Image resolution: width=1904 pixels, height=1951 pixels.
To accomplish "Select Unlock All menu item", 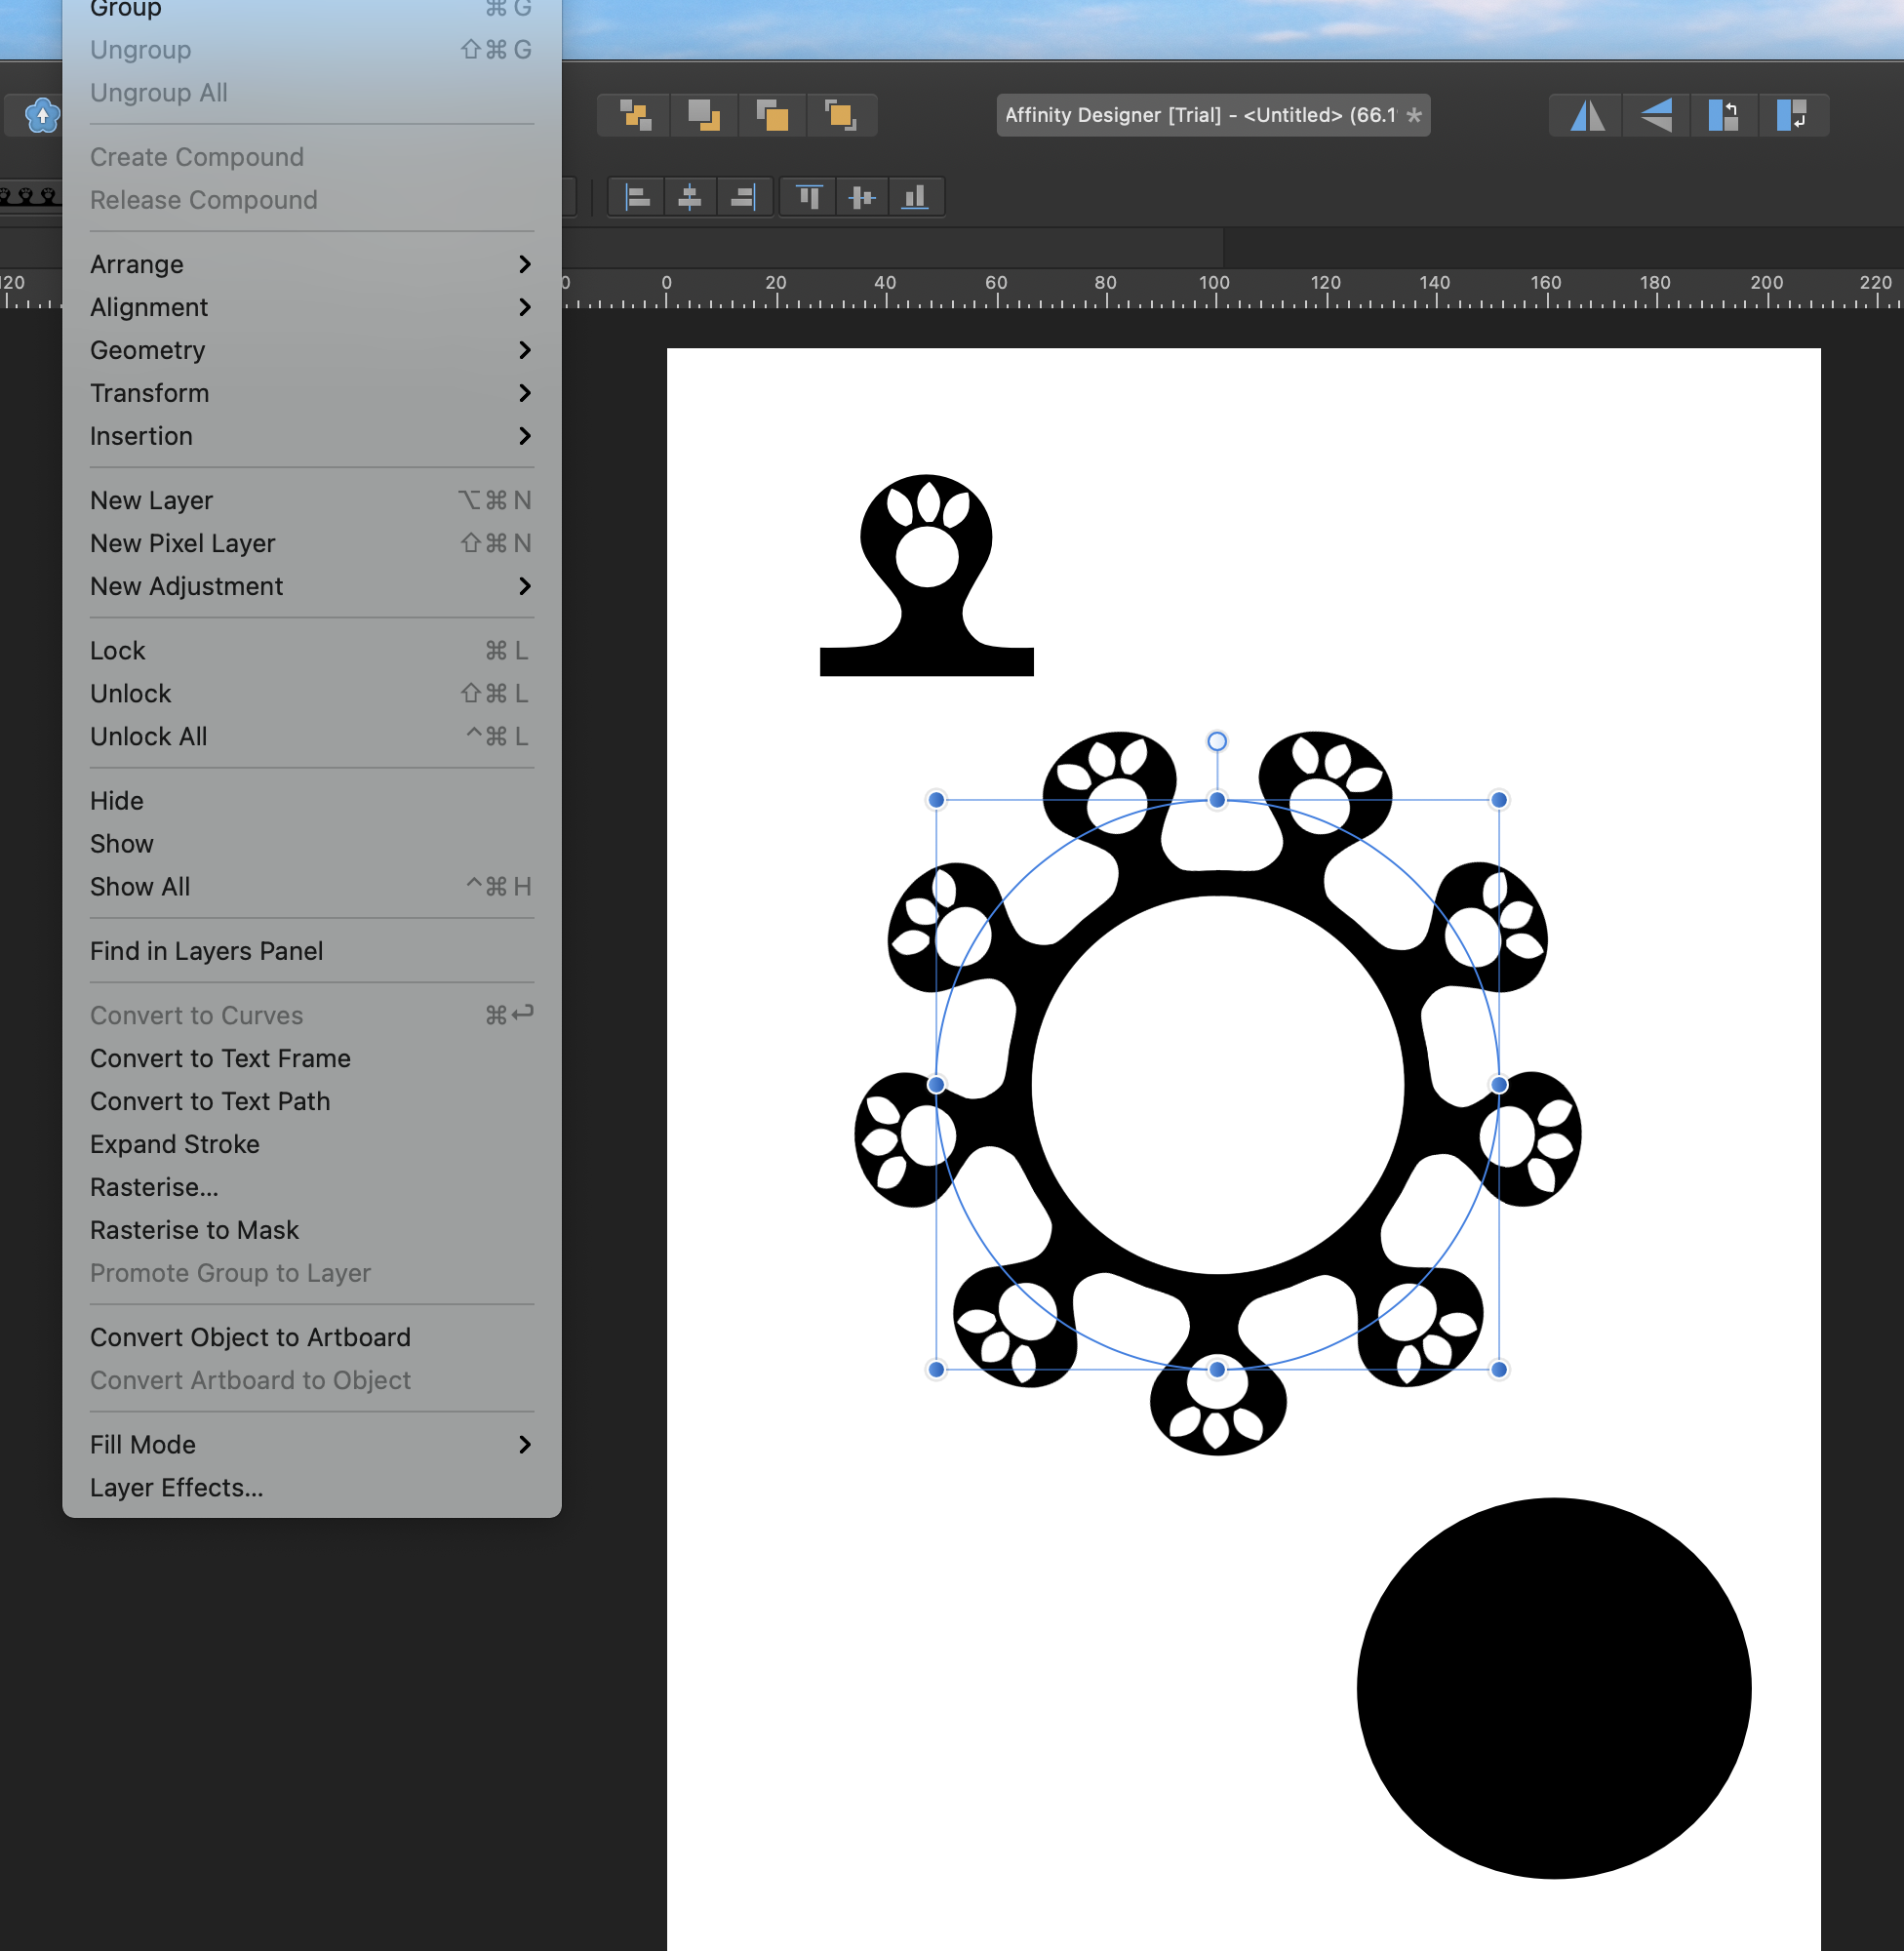I will tap(311, 736).
